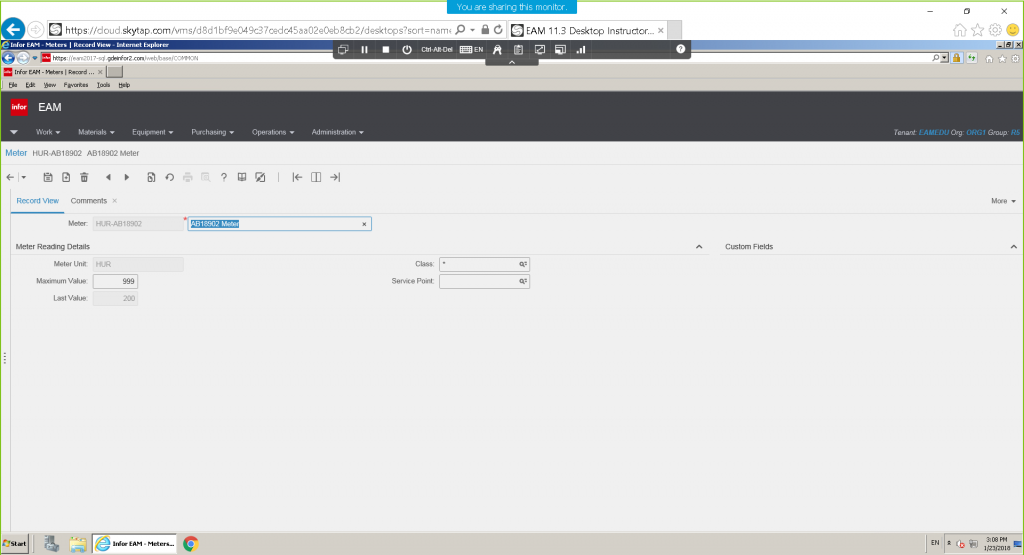
Task: Go to next record arrow
Action: (x=127, y=177)
